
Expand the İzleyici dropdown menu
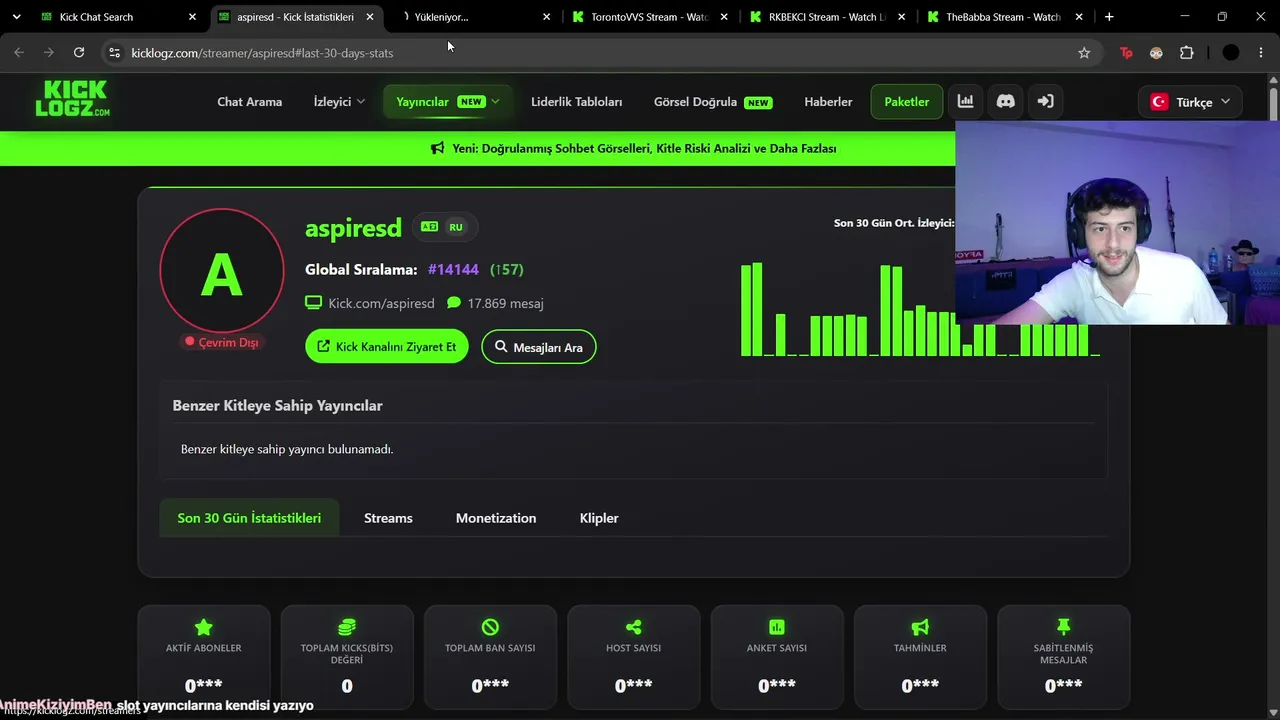(x=339, y=101)
